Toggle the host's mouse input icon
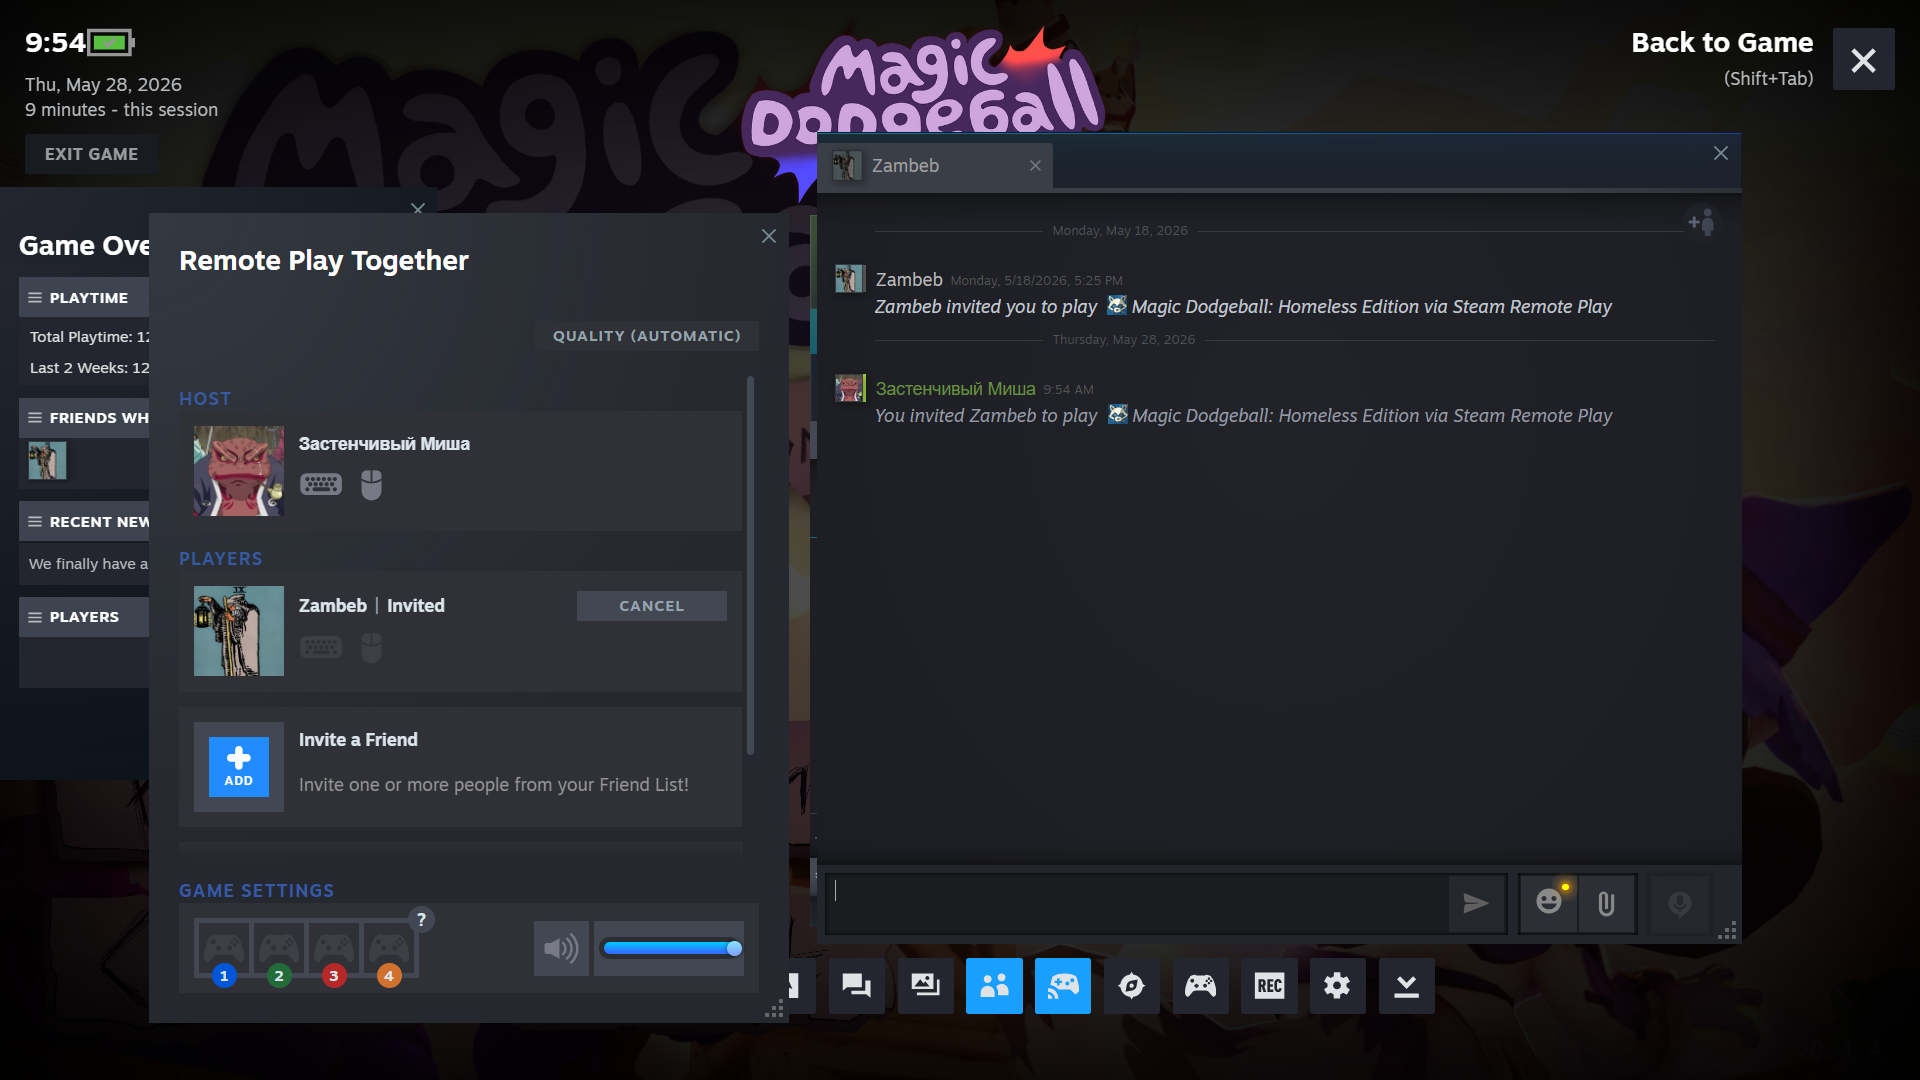1920x1080 pixels. [371, 485]
